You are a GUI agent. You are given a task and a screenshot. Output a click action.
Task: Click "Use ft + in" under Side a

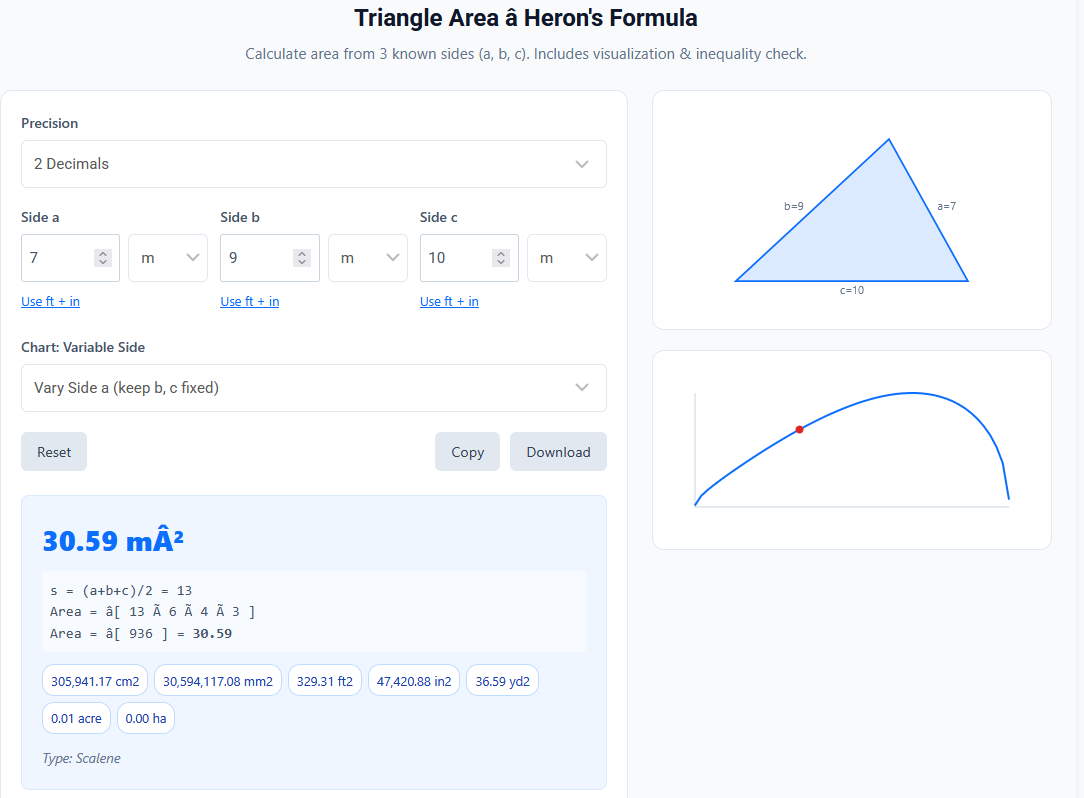(50, 301)
